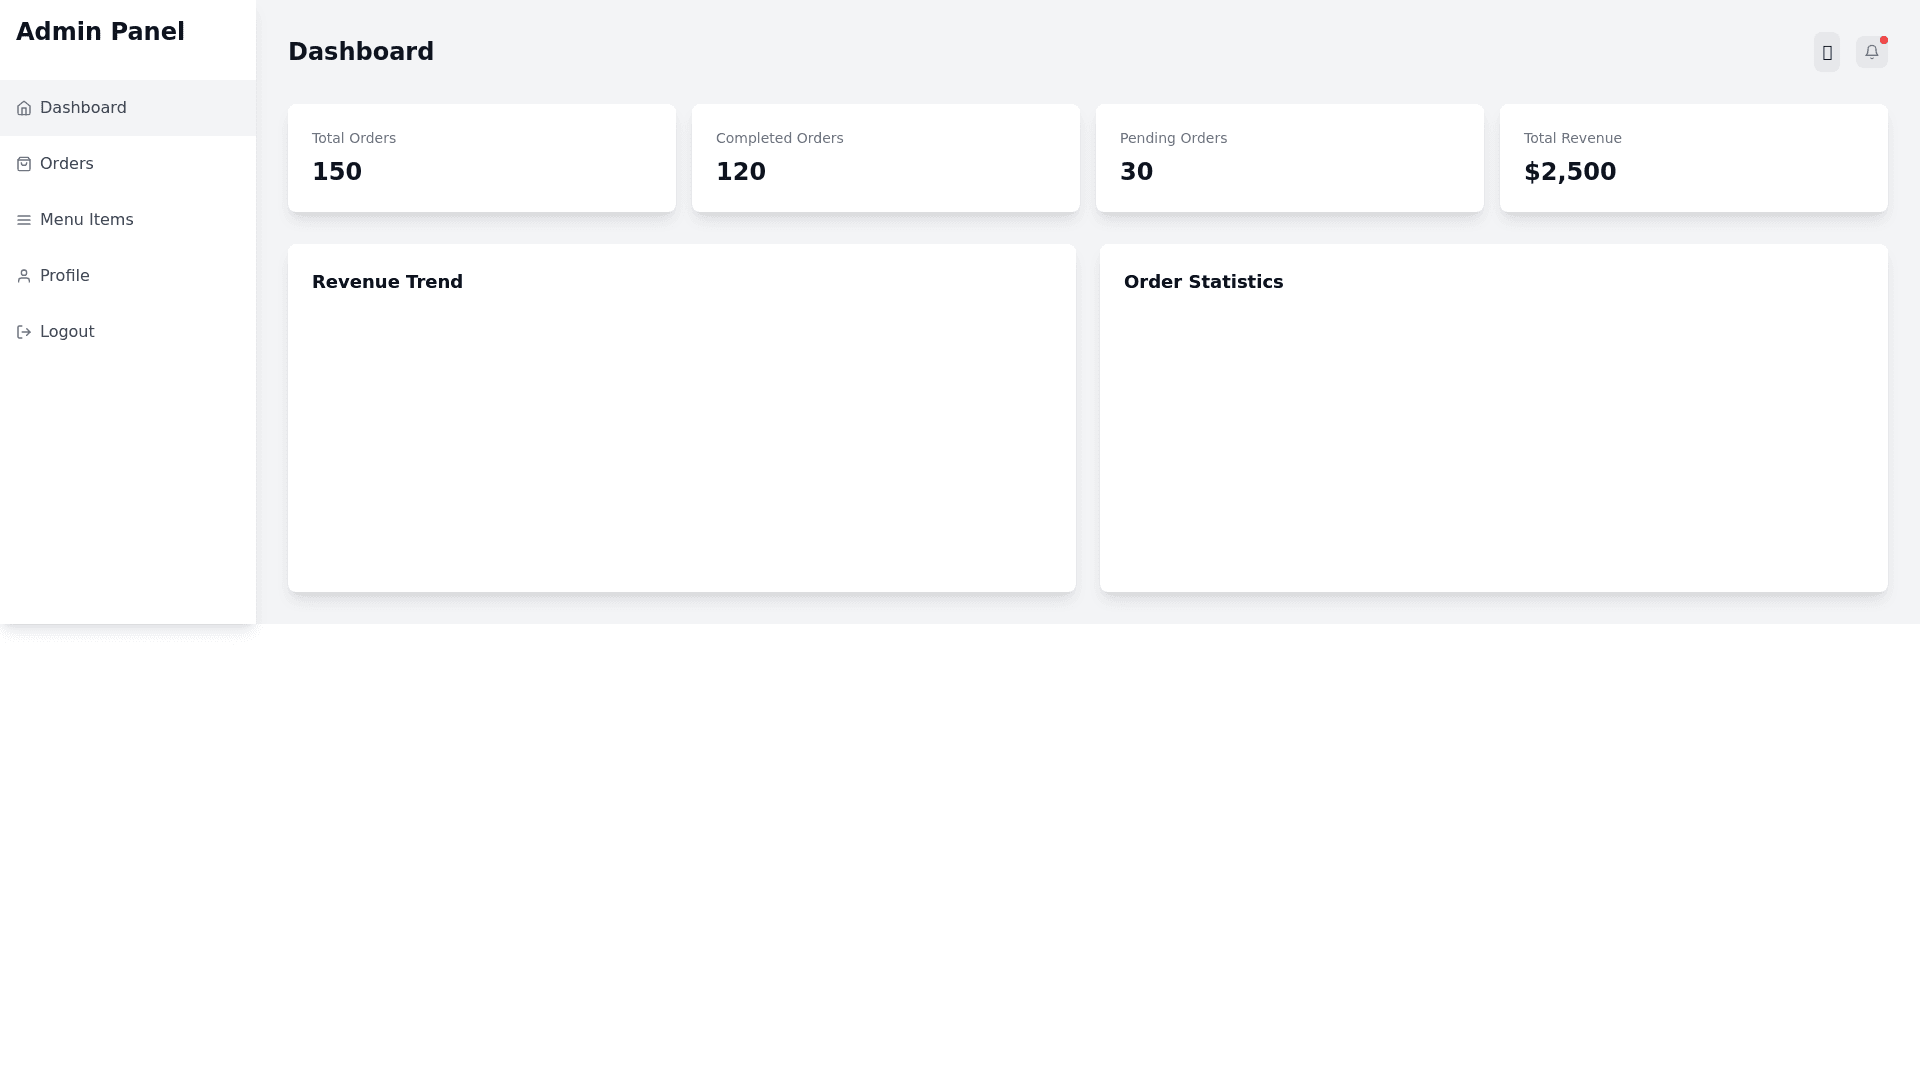This screenshot has width=1920, height=1080.
Task: Open notifications with the bell icon
Action: click(1871, 52)
